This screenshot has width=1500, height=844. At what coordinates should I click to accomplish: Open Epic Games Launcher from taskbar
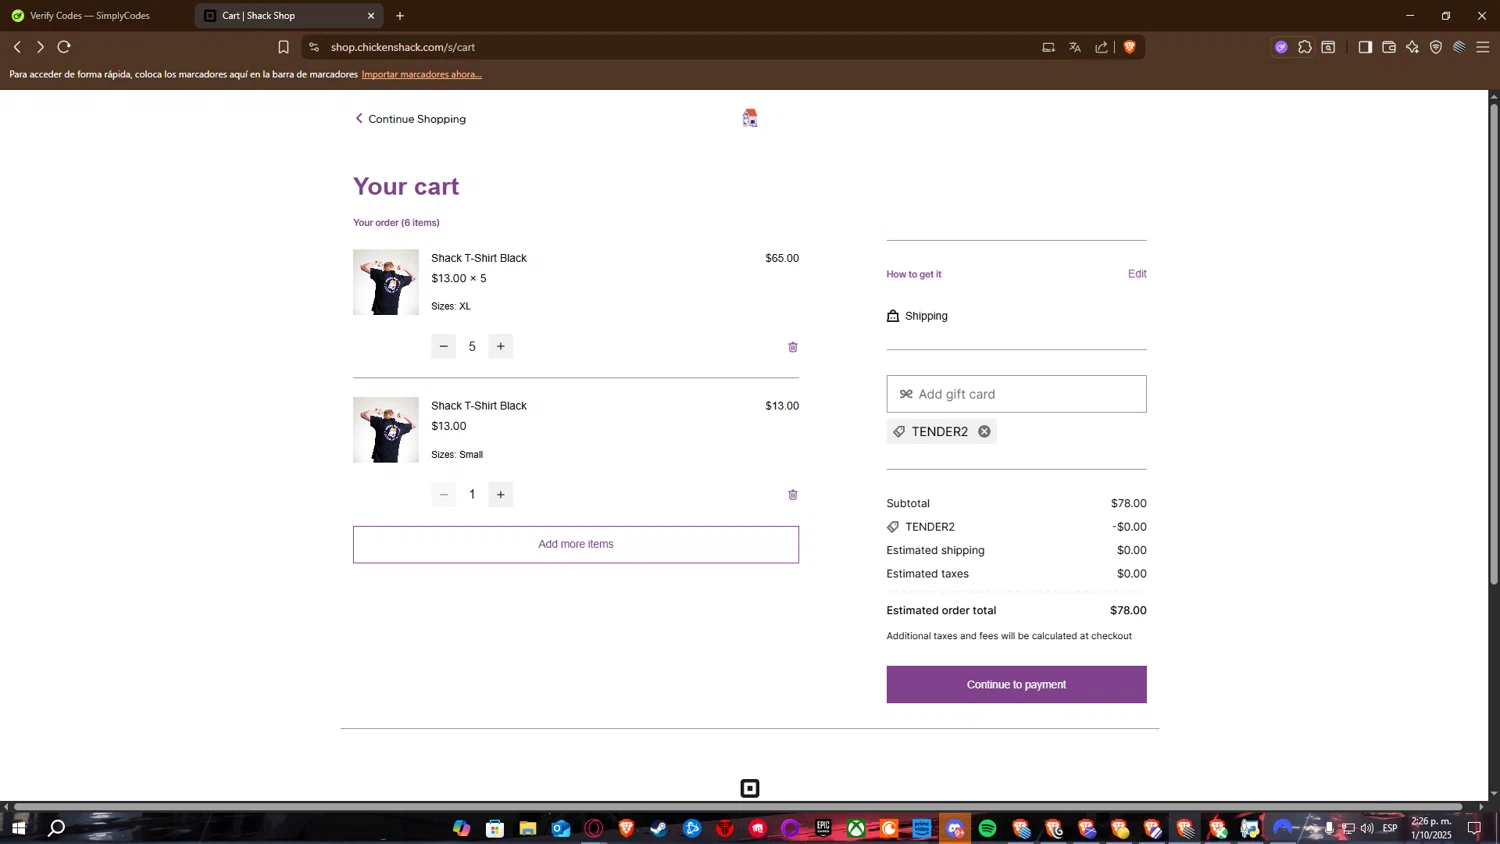(823, 828)
